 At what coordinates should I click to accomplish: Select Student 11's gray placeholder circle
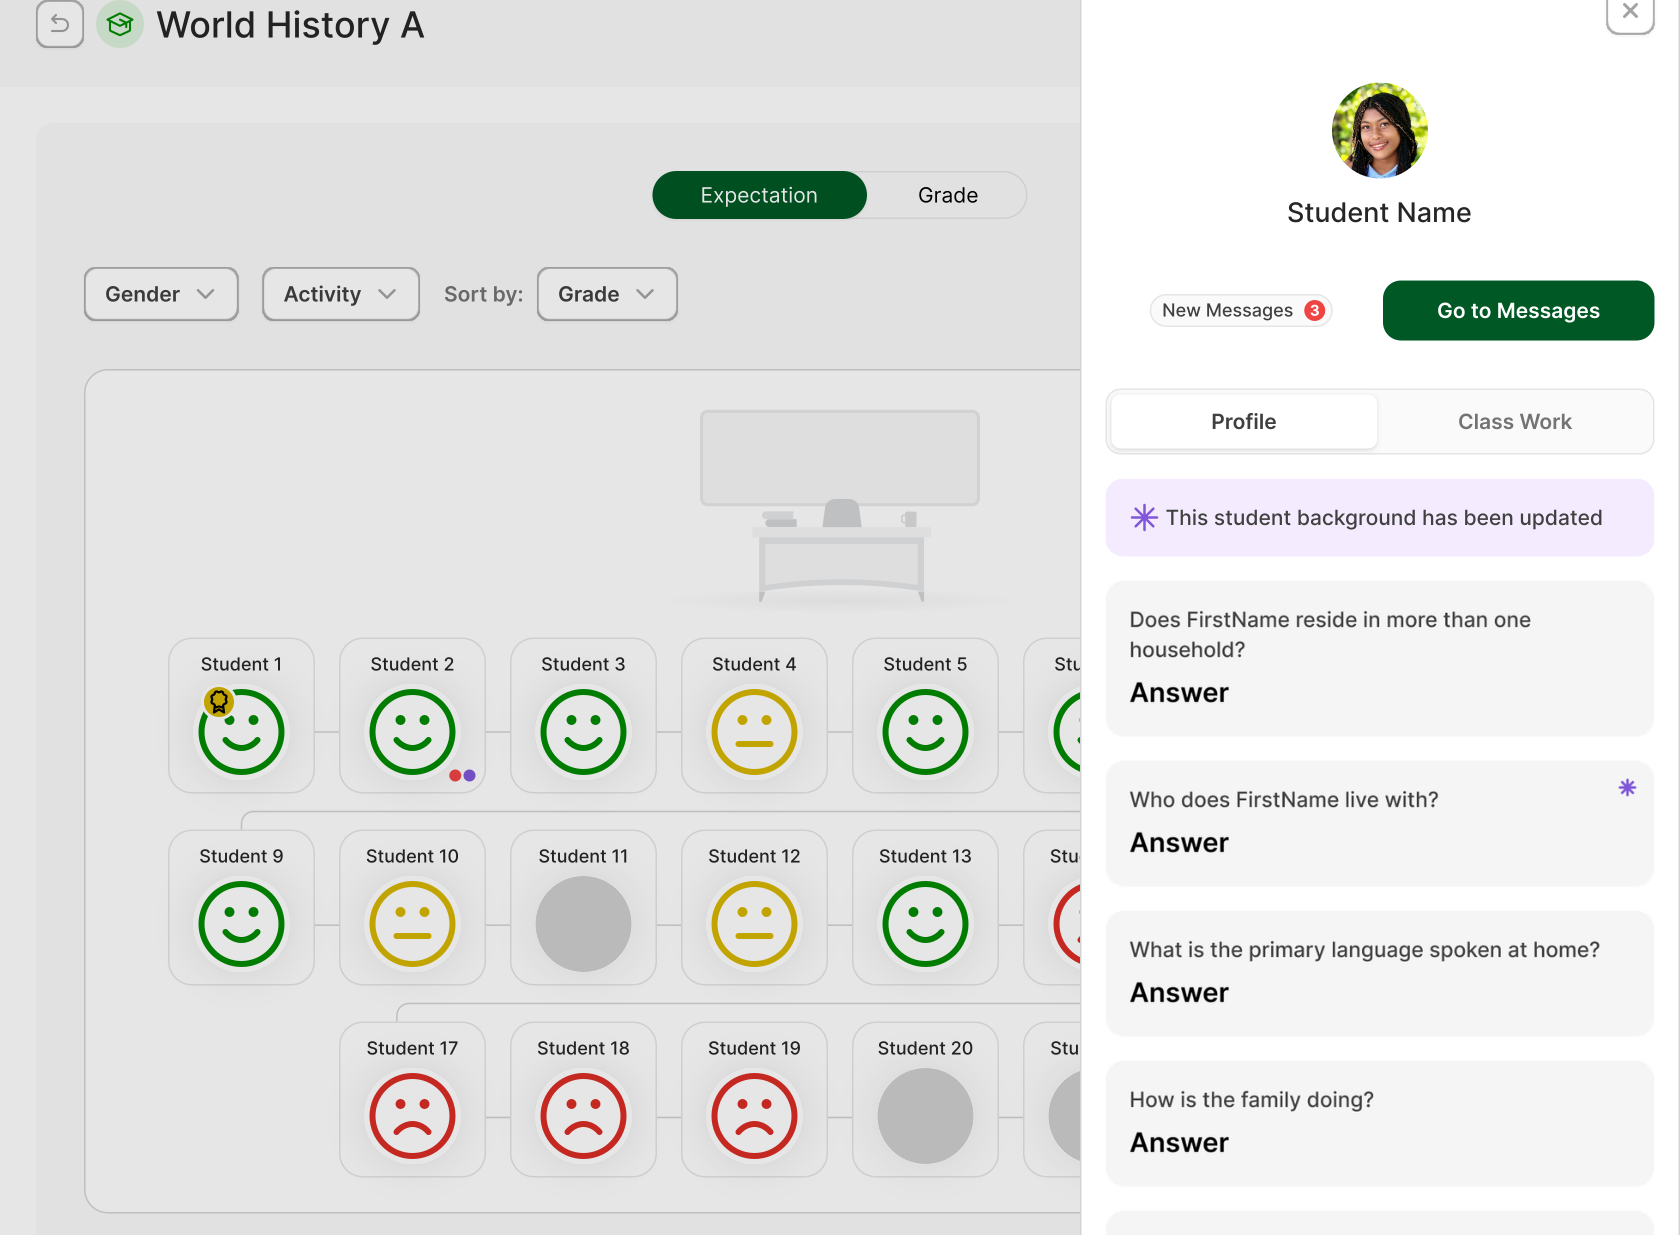point(583,924)
